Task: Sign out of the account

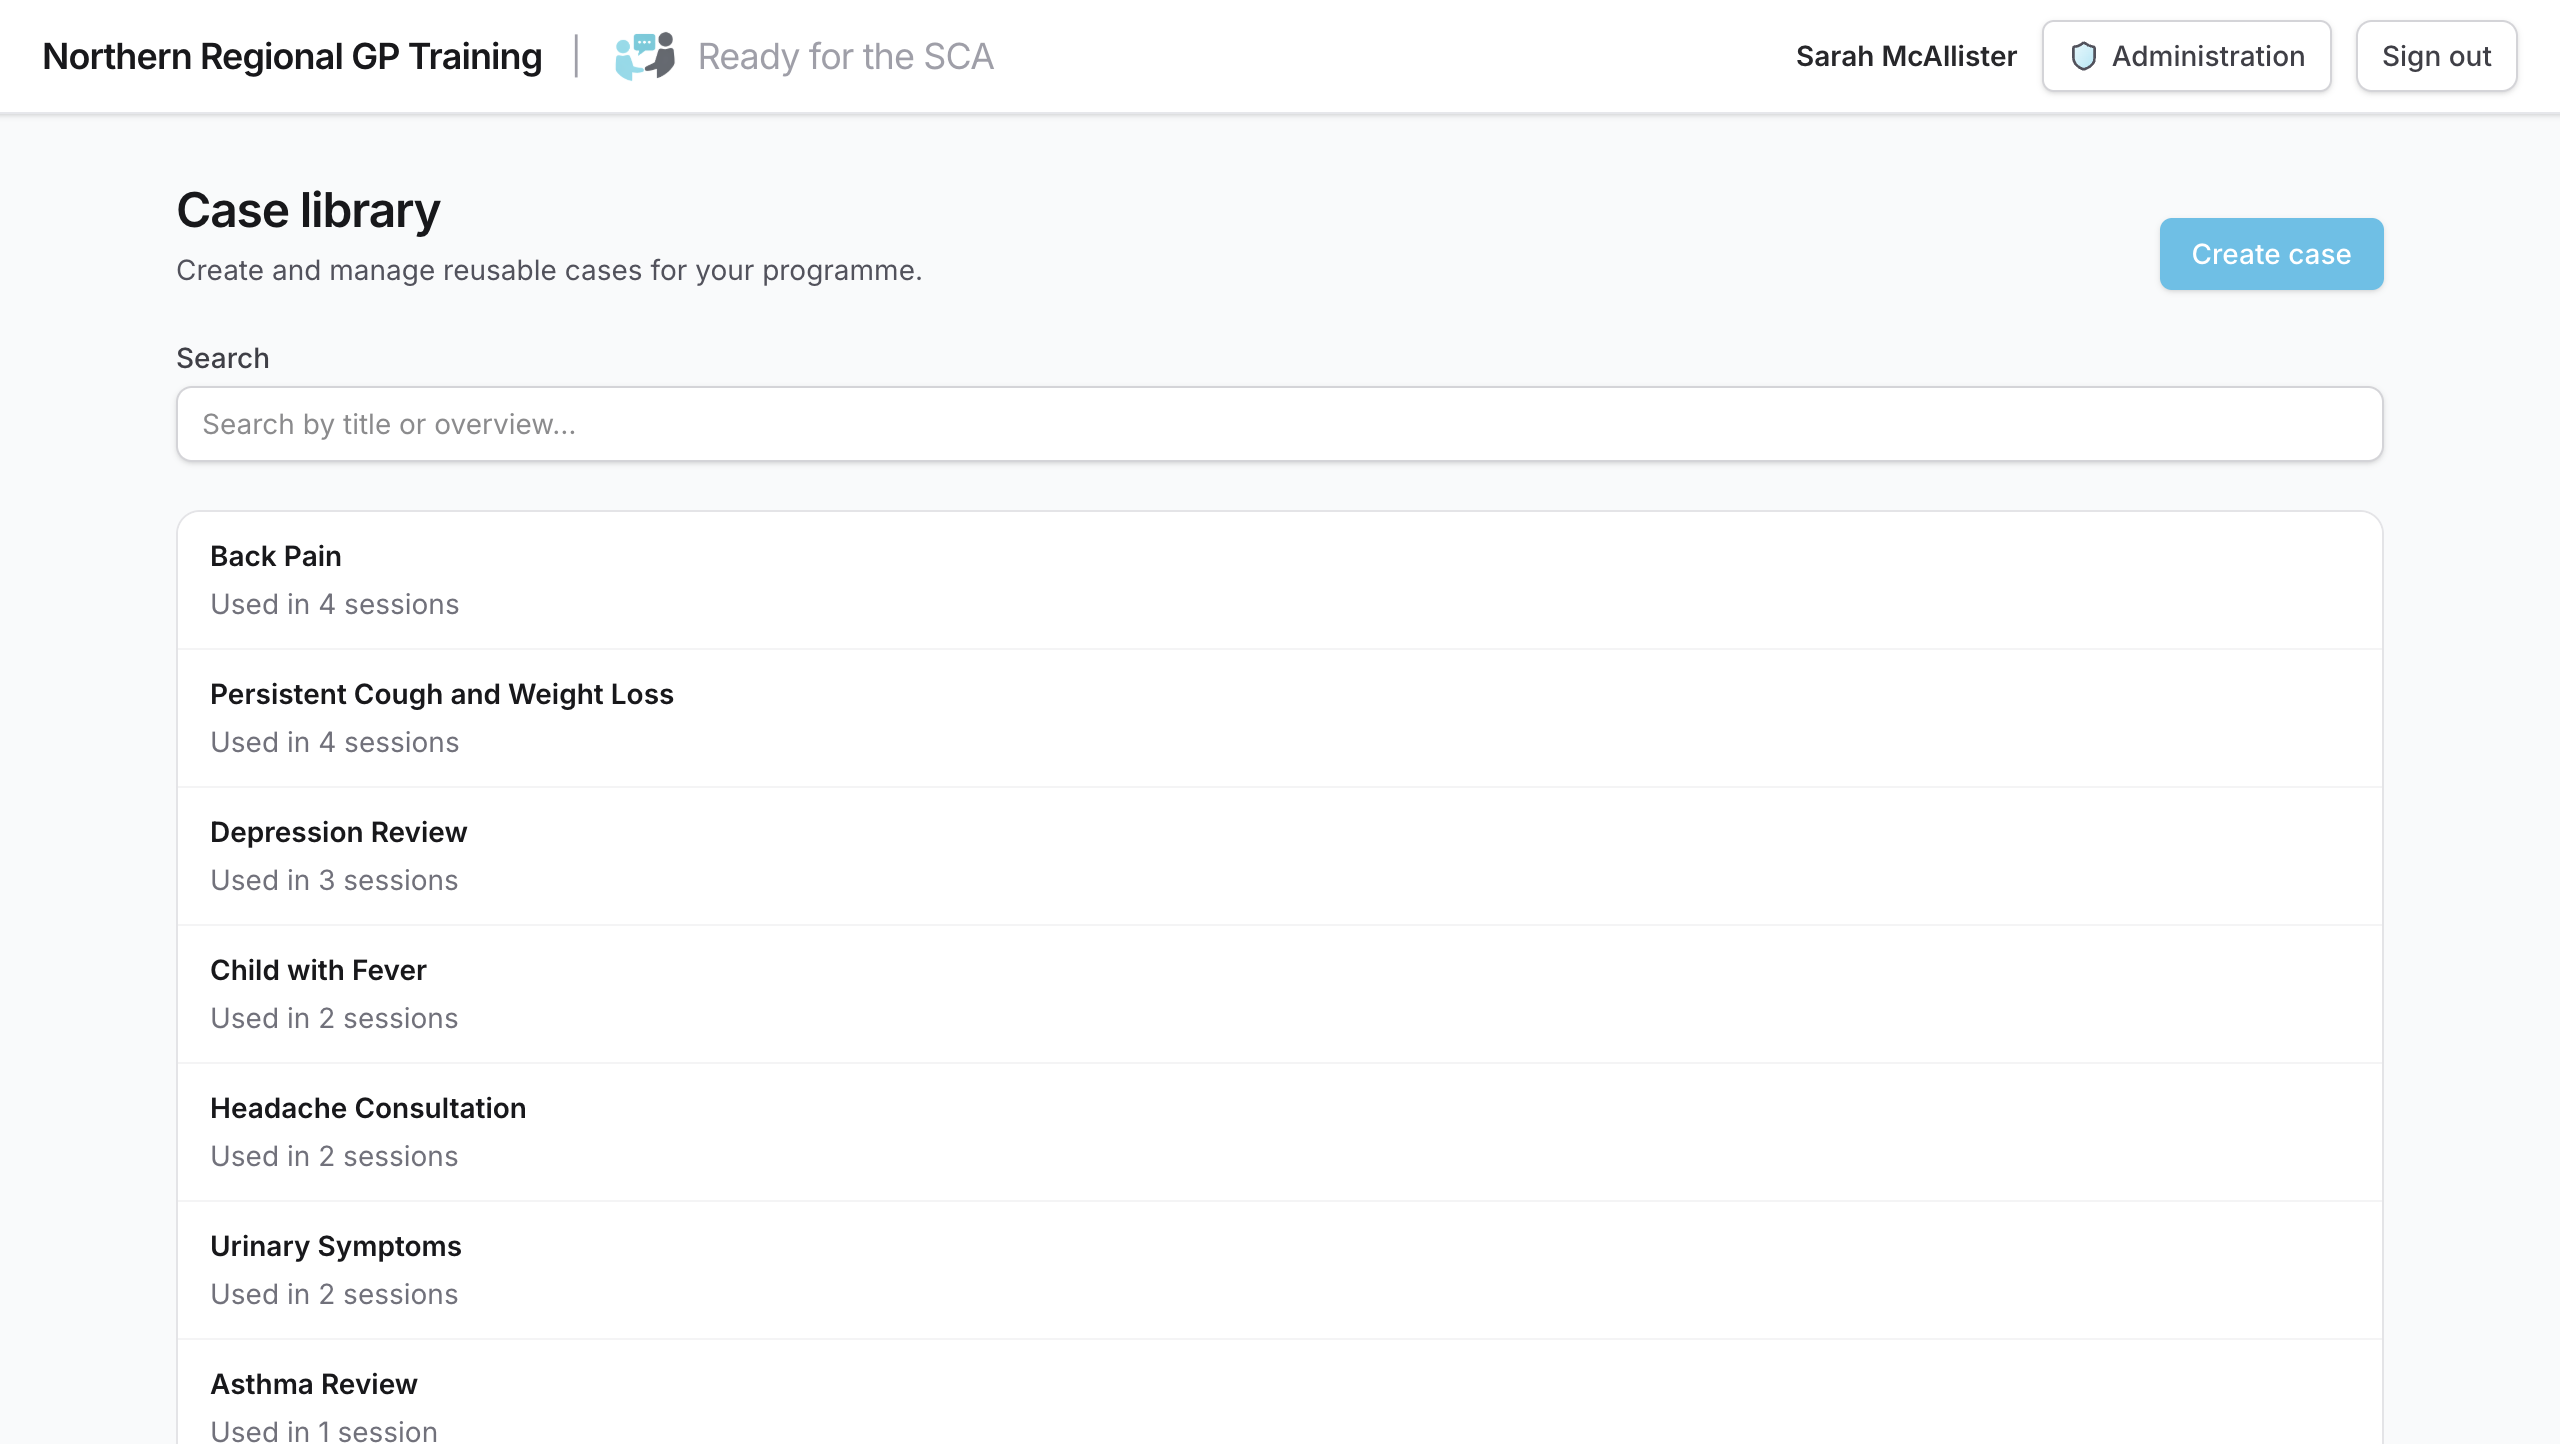Action: tap(2436, 56)
